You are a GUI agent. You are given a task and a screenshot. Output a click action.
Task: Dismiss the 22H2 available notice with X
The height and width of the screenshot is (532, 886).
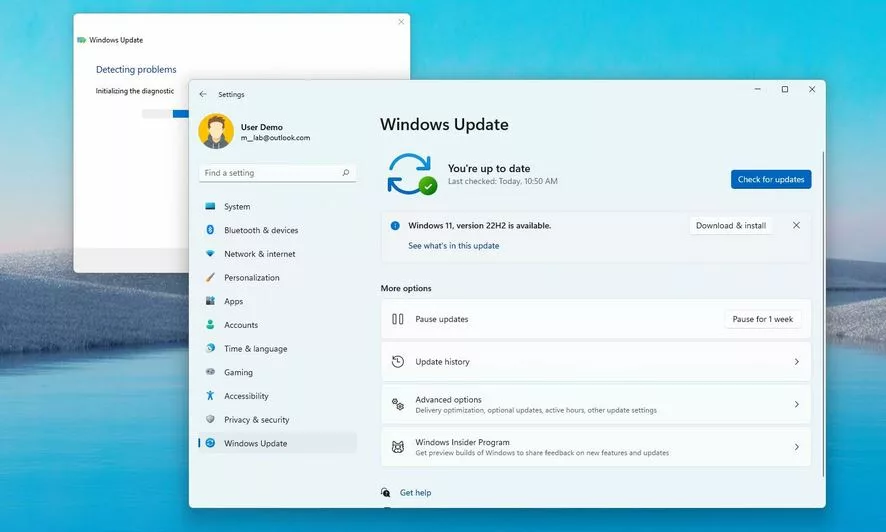[x=796, y=225]
